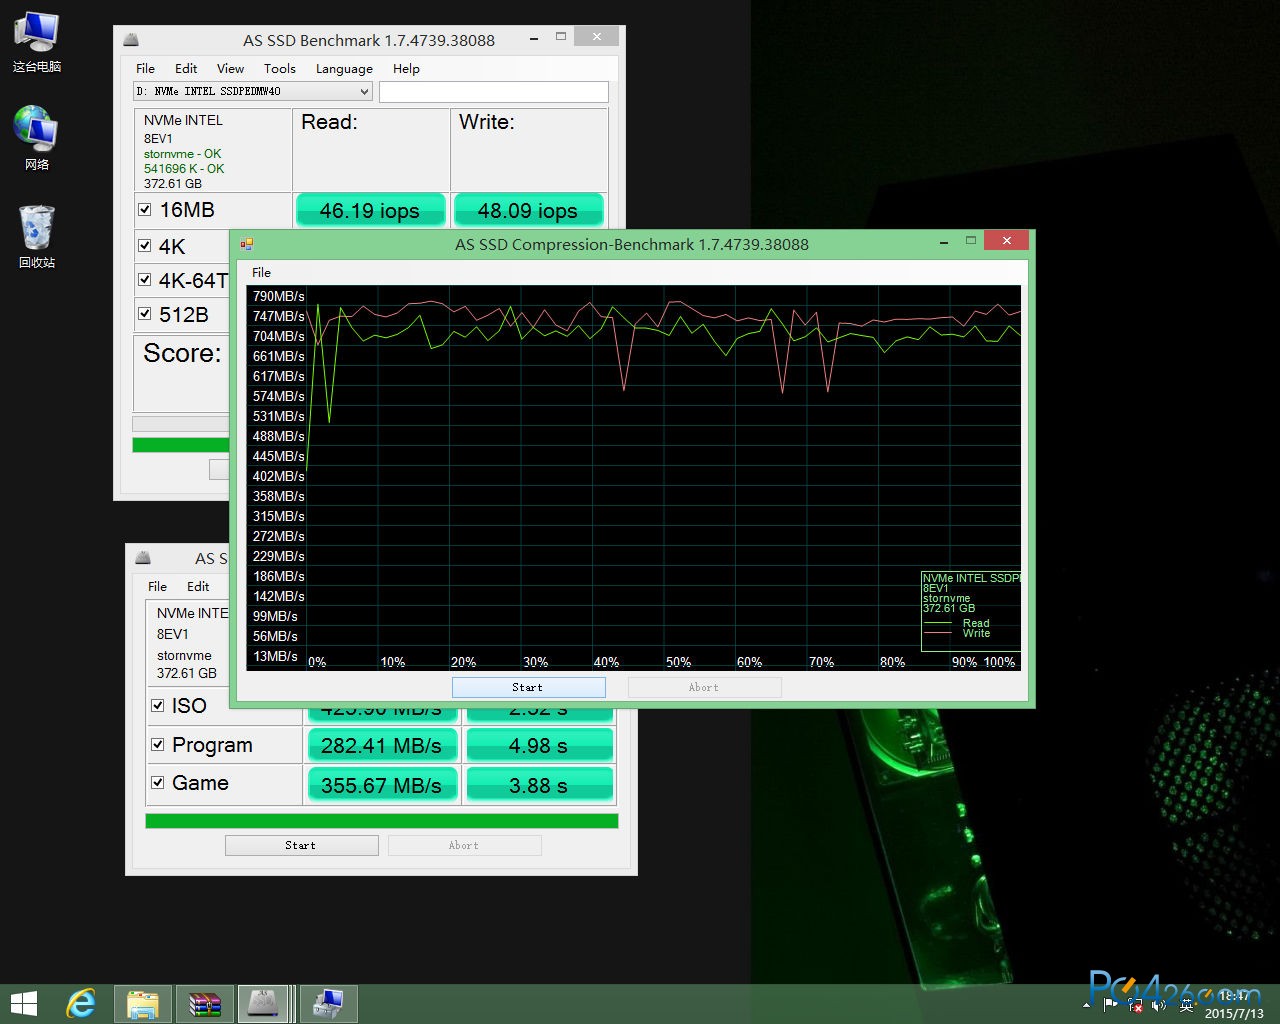Click the taskbar clock showing 2015/7/13

point(1233,1004)
